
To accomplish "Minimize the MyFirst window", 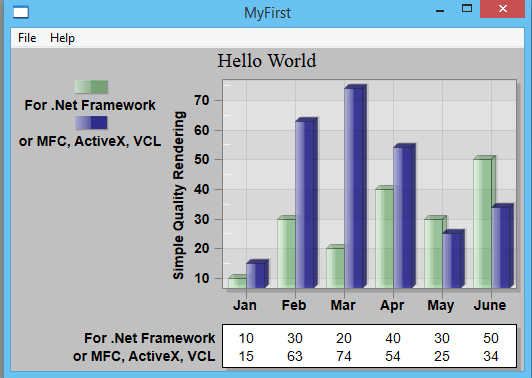I will 440,10.
